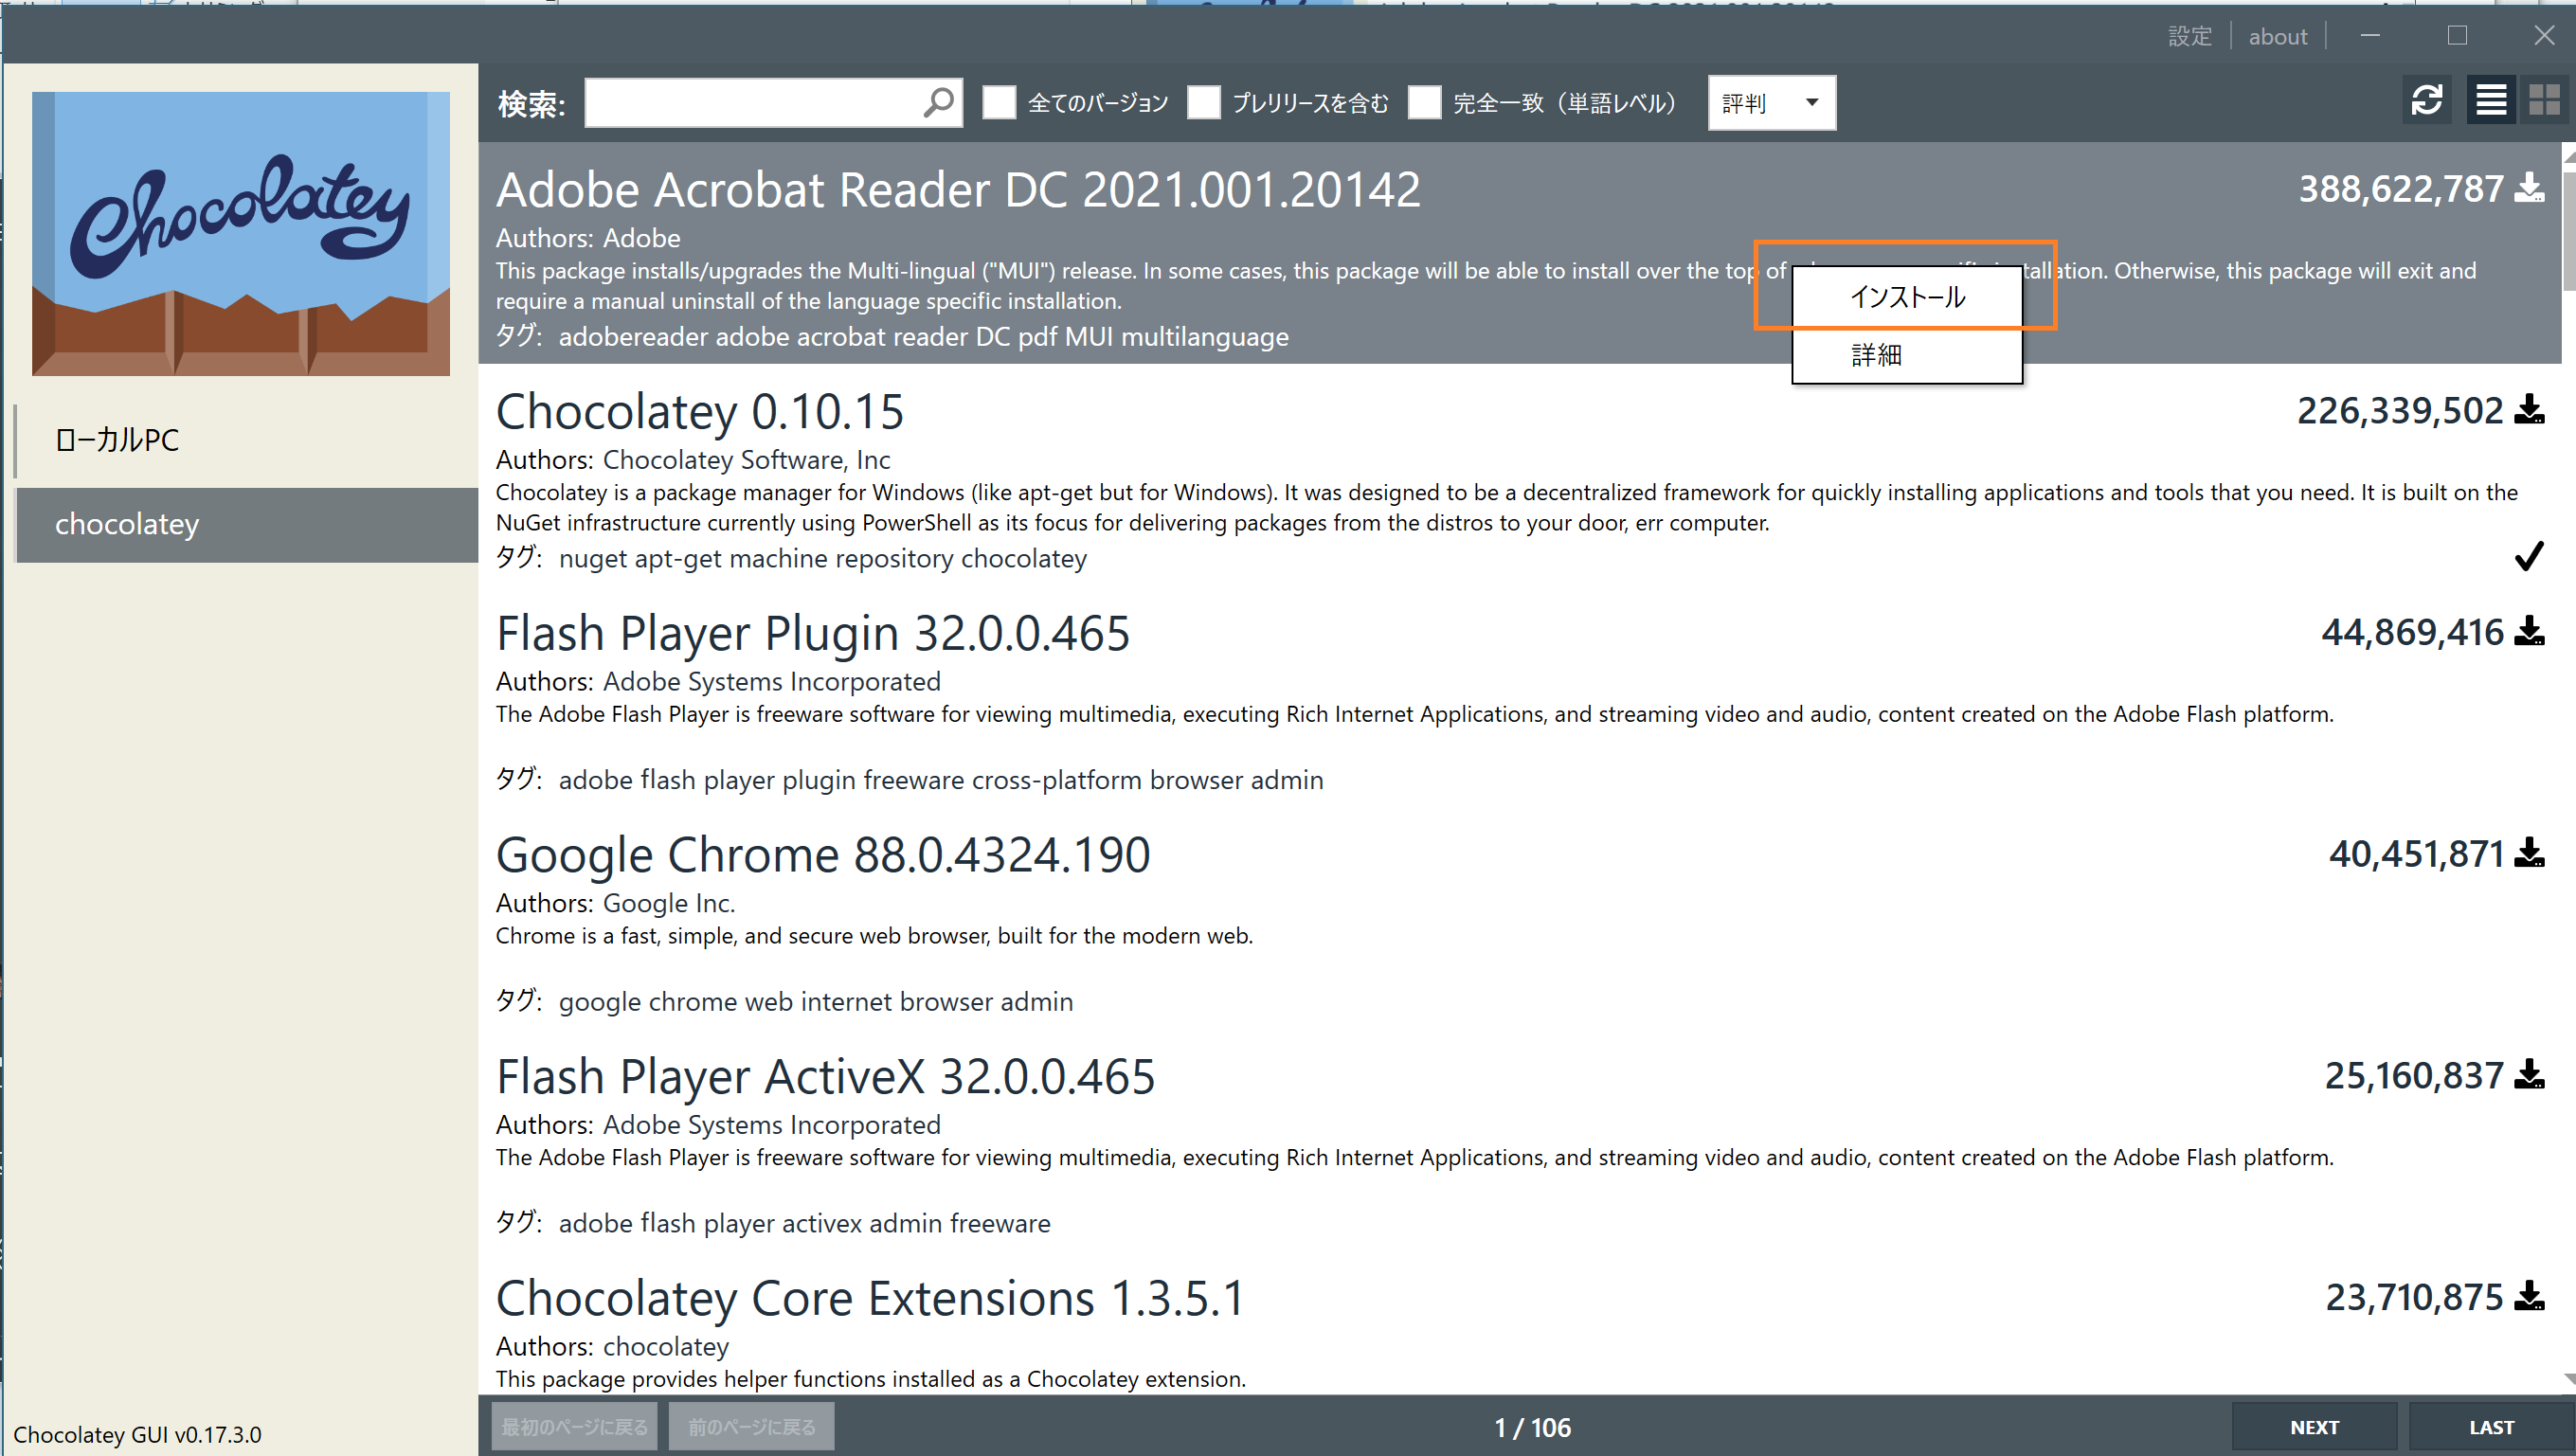The image size is (2576, 1456).
Task: Select the Chocolatey 0.10.15 package title
Action: [x=700, y=412]
